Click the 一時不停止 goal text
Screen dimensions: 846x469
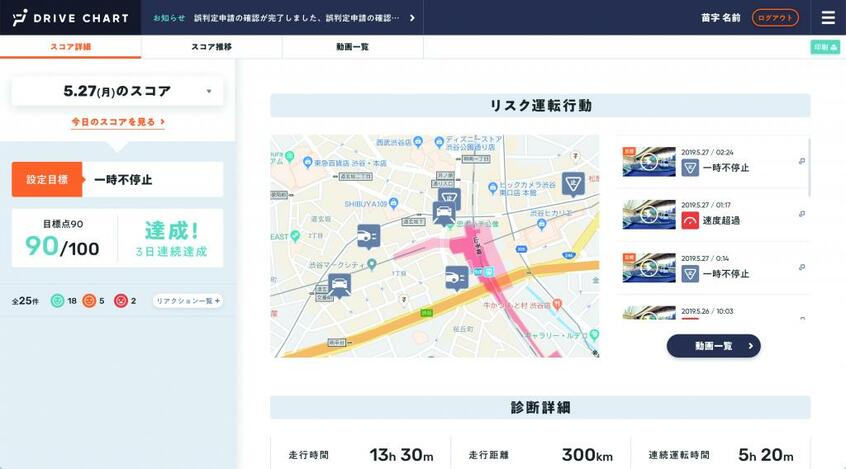pyautogui.click(x=123, y=180)
